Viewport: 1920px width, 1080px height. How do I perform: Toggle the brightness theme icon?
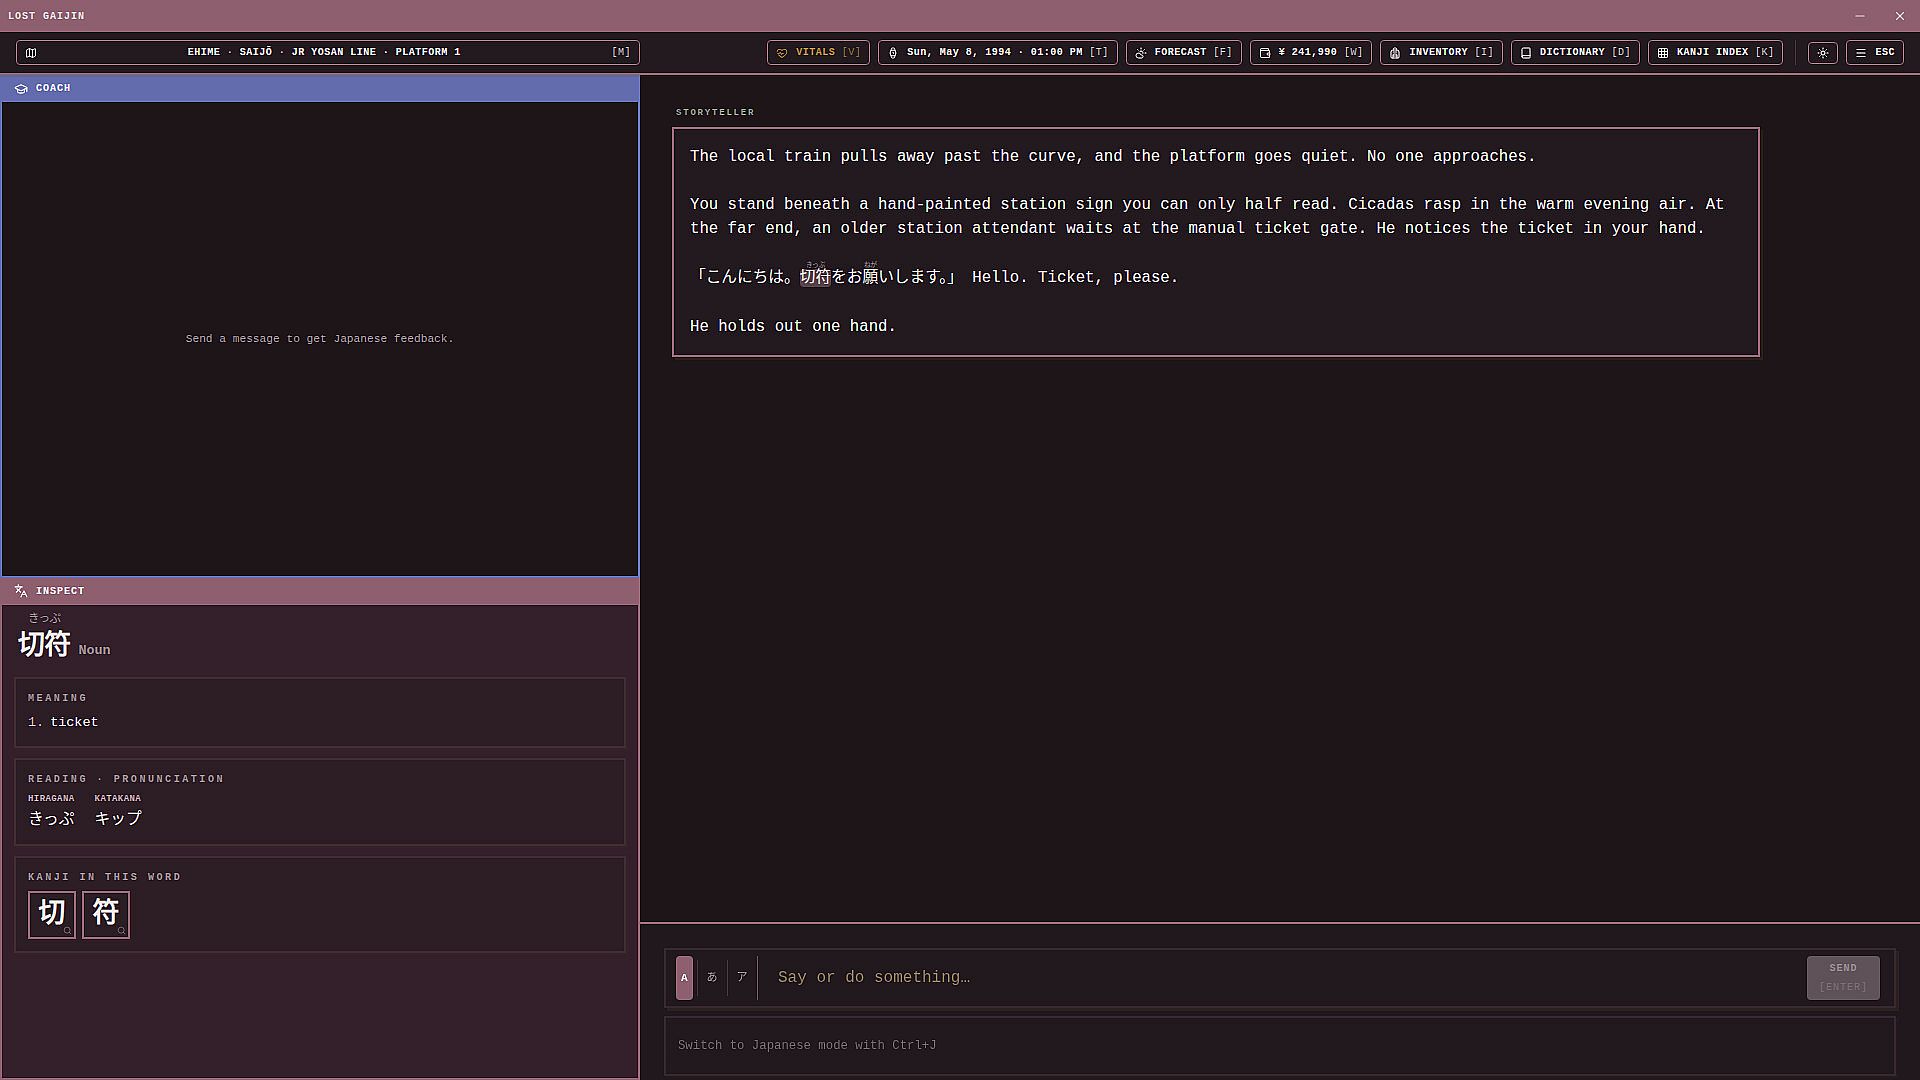coord(1823,53)
